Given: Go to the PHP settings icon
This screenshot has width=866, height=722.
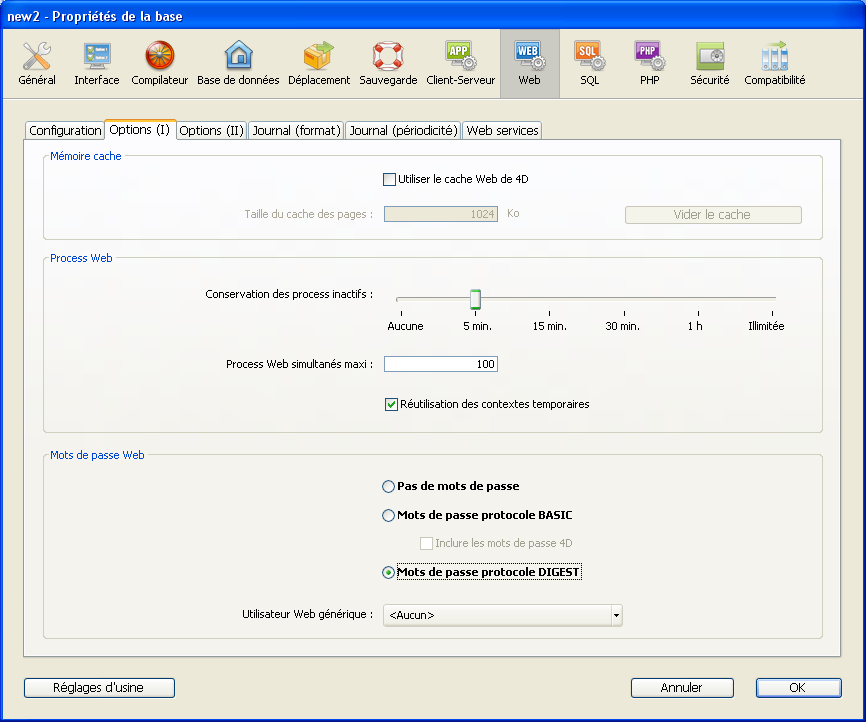Looking at the screenshot, I should (649, 62).
